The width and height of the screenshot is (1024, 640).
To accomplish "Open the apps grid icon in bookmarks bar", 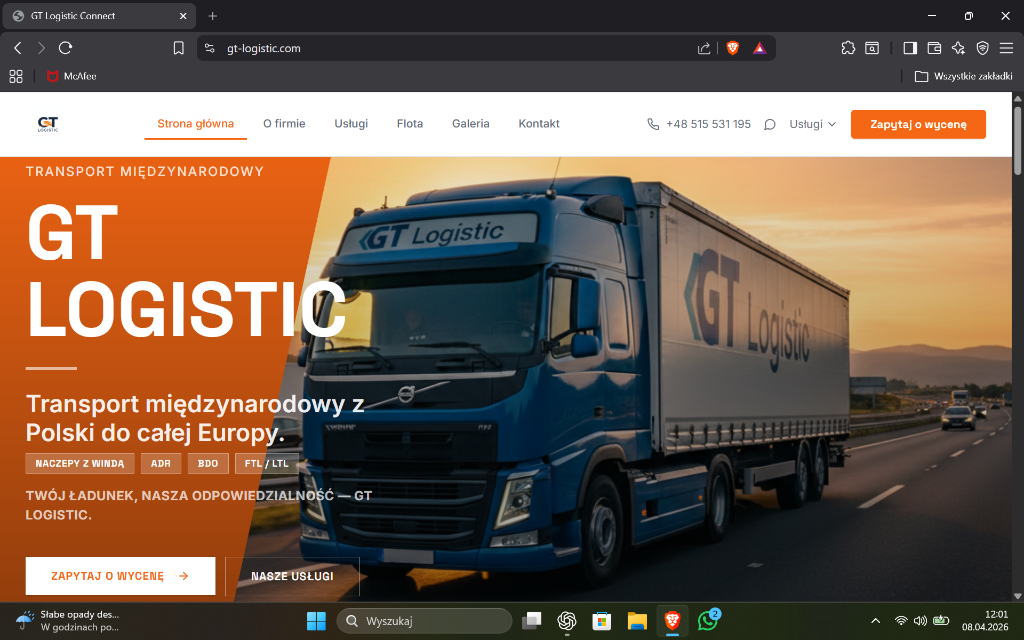I will click(x=16, y=76).
